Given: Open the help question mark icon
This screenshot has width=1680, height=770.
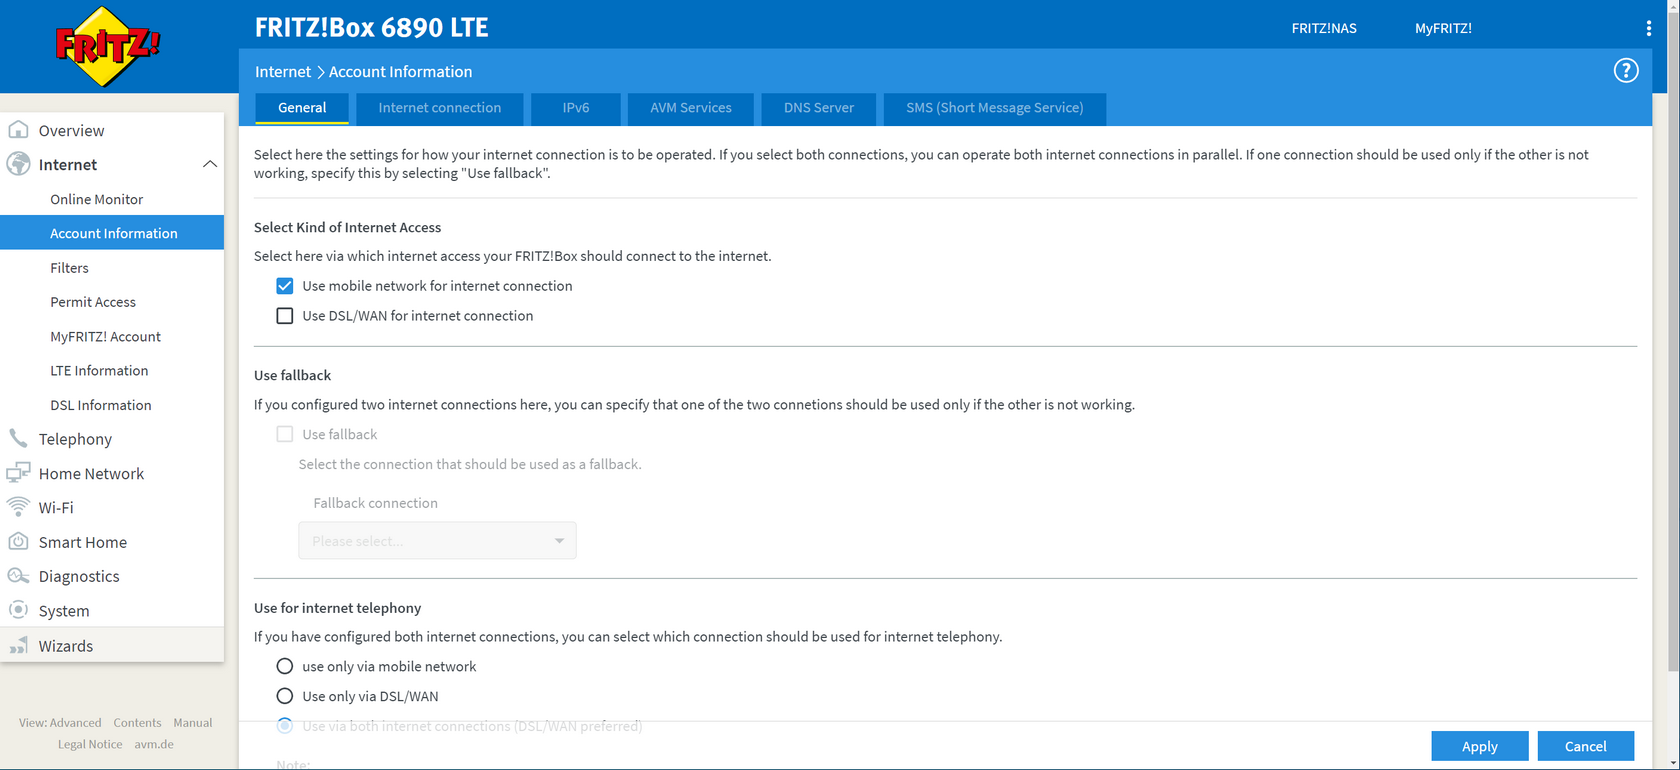Looking at the screenshot, I should 1626,71.
